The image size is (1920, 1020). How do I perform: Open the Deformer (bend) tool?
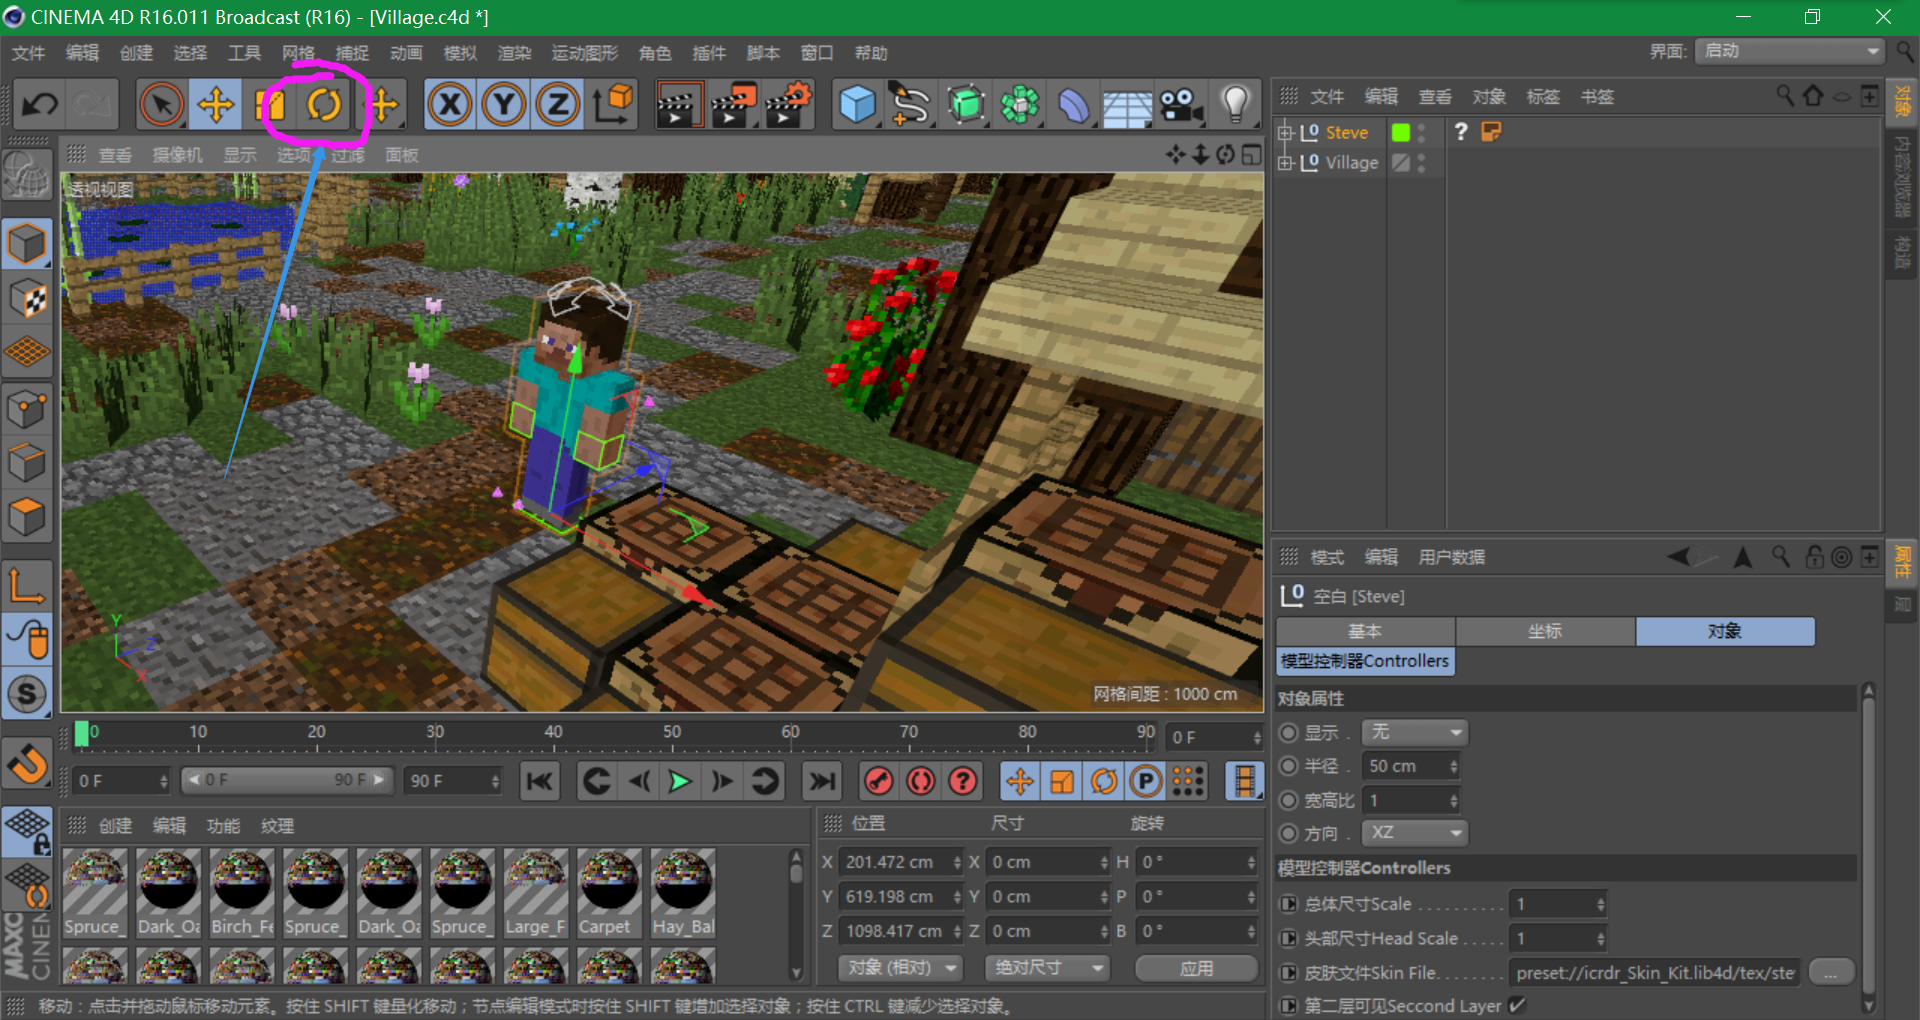coord(1074,104)
